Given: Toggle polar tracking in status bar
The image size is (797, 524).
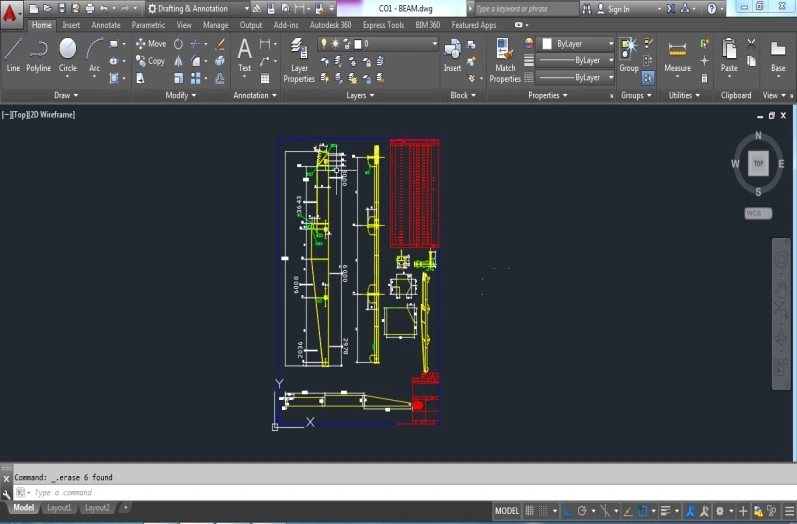Looking at the screenshot, I should 582,511.
